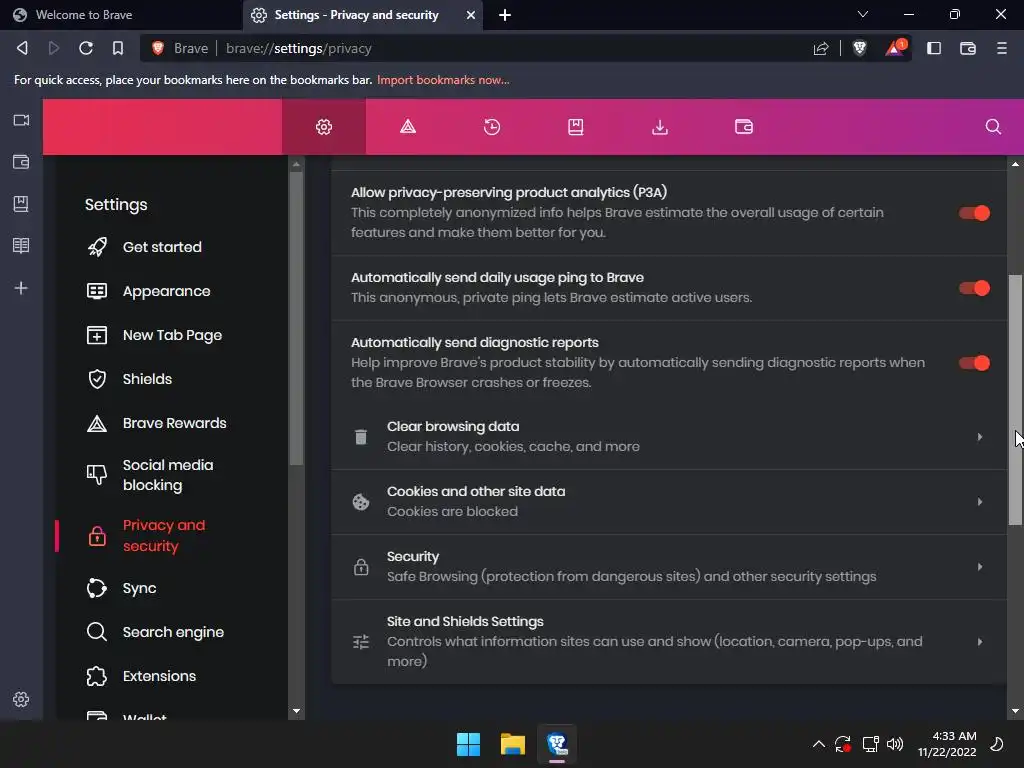Disable automatically send diagnostic reports toggle
Screen dimensions: 1024x768
tap(974, 363)
